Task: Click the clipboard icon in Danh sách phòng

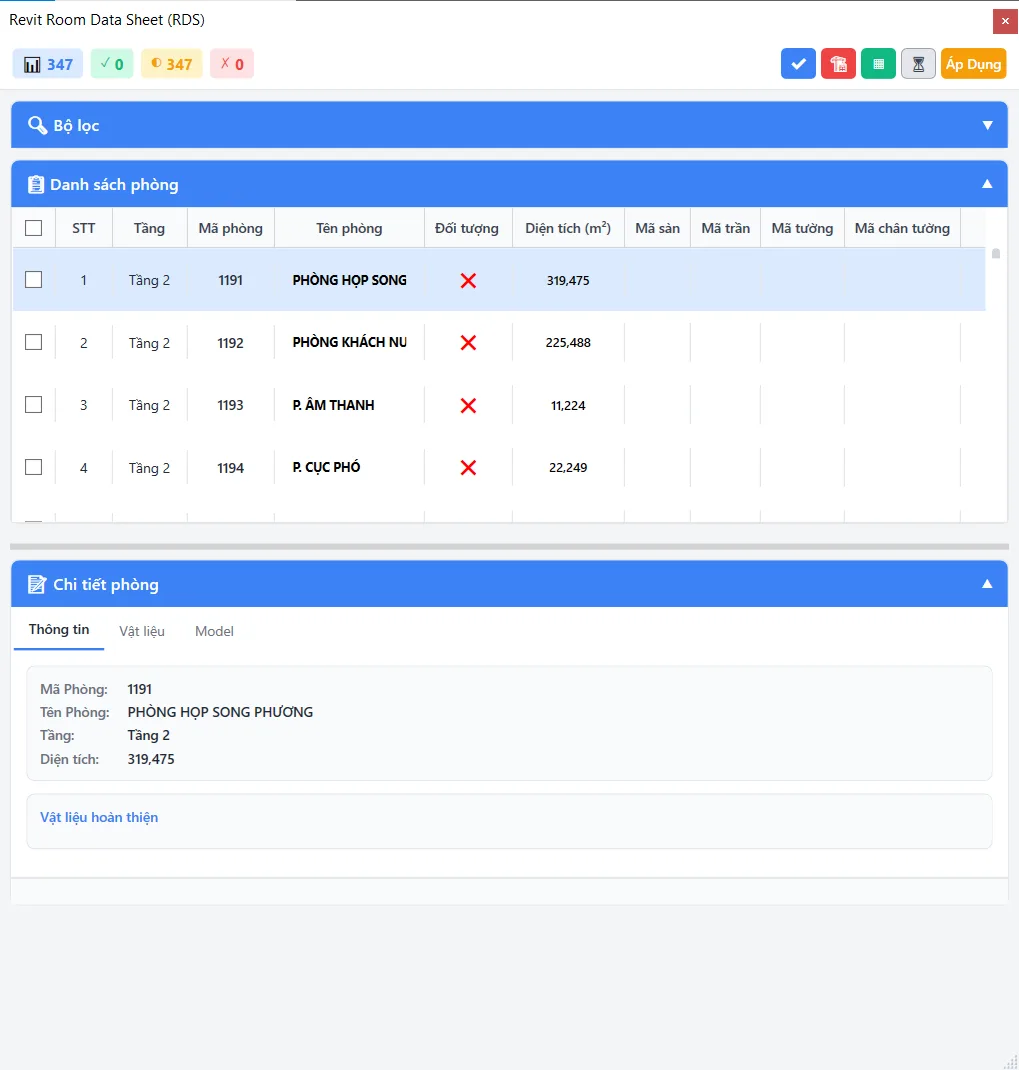Action: coord(35,185)
